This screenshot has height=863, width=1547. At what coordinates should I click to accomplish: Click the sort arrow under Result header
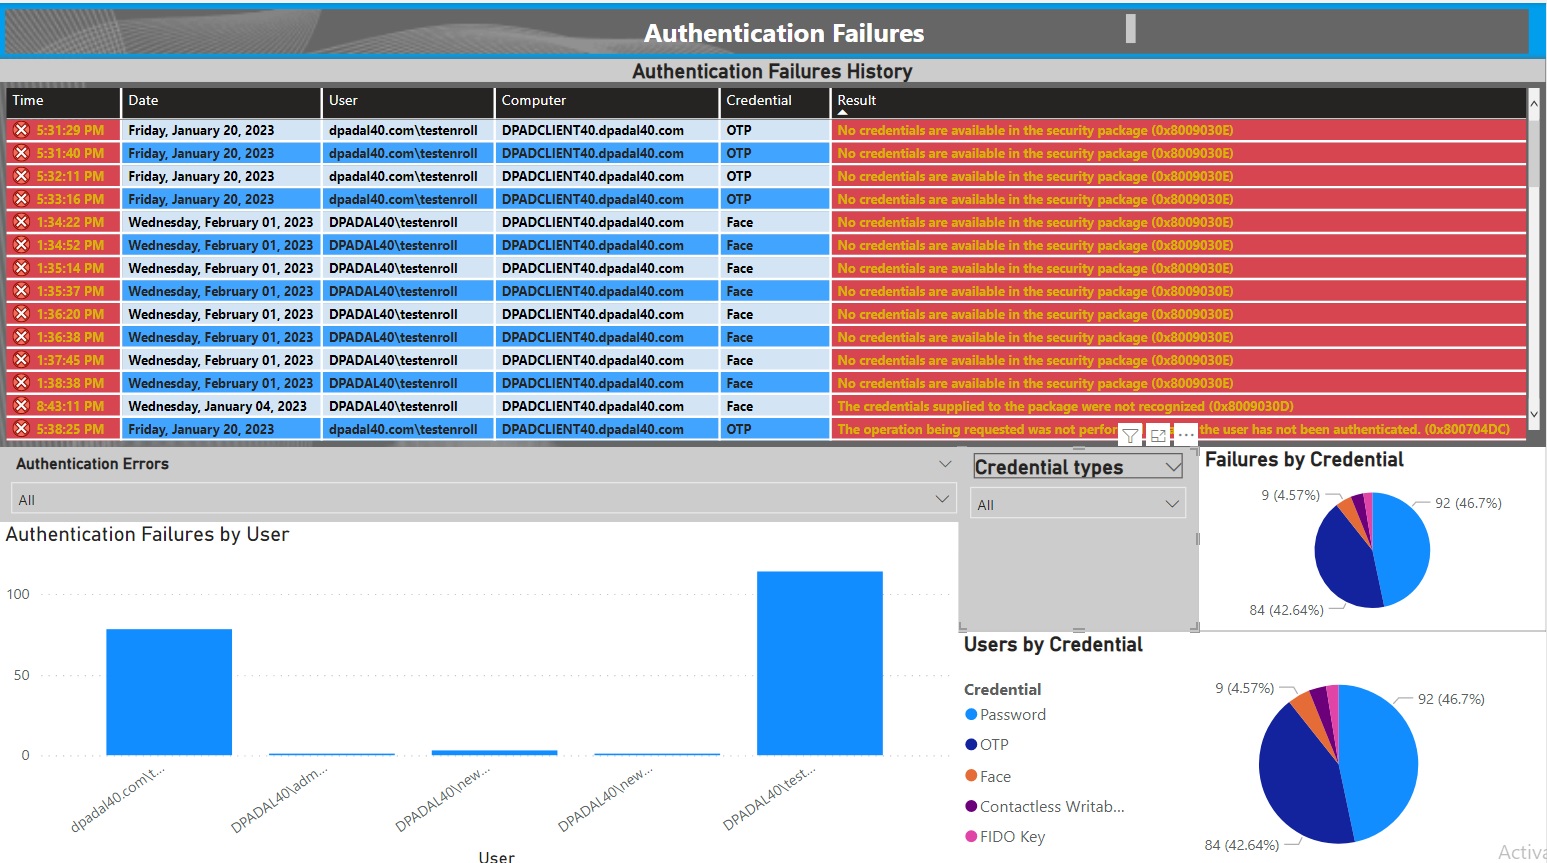point(842,113)
